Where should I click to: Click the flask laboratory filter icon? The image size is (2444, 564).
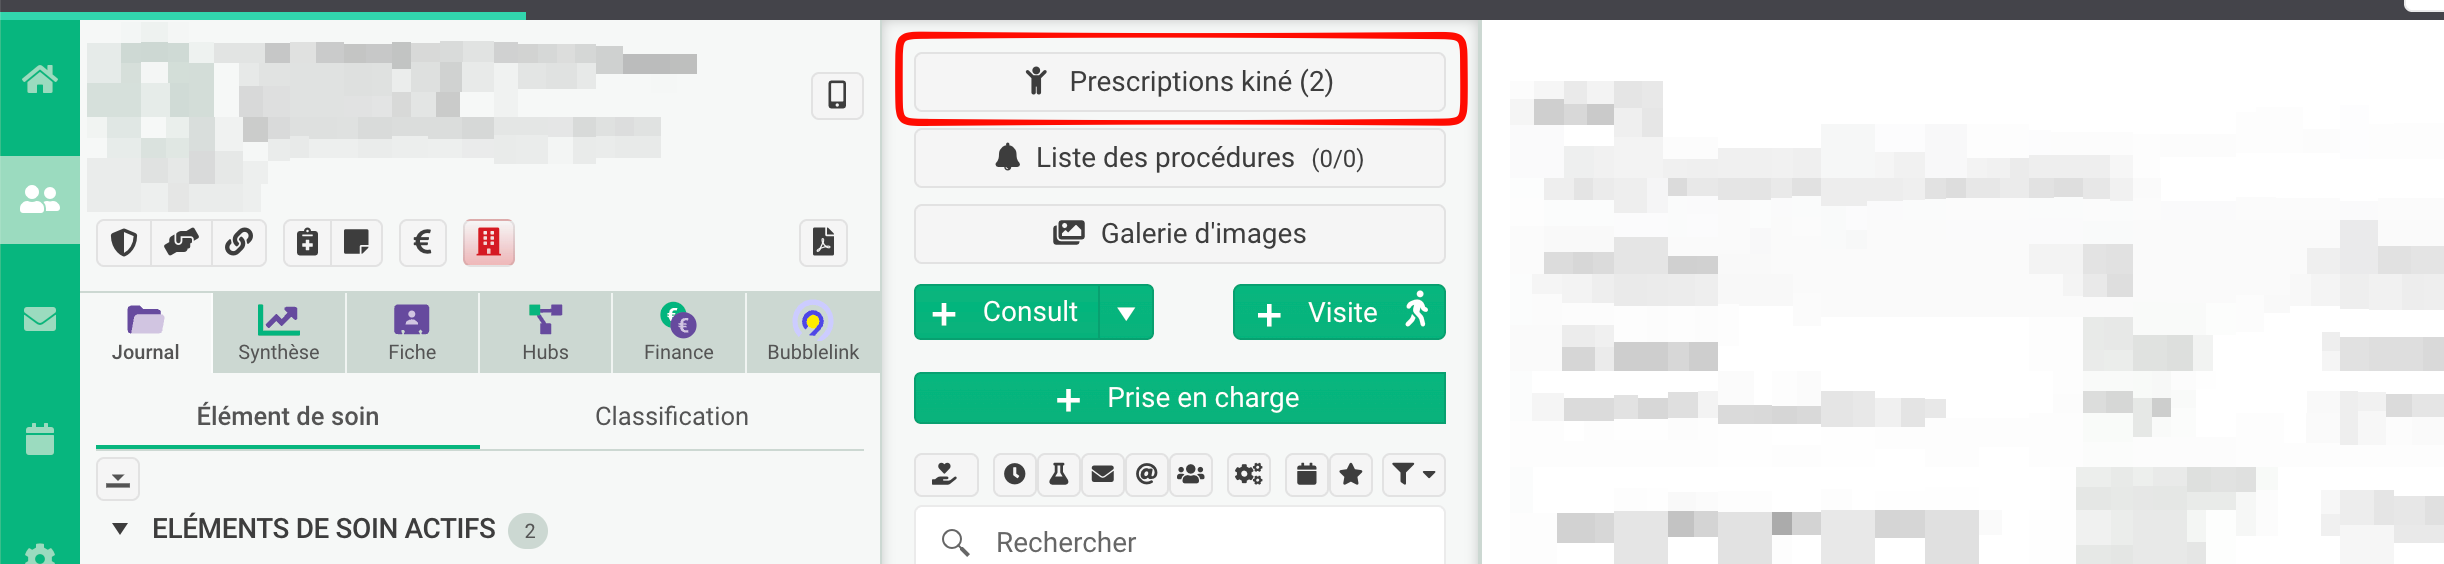coord(1058,474)
